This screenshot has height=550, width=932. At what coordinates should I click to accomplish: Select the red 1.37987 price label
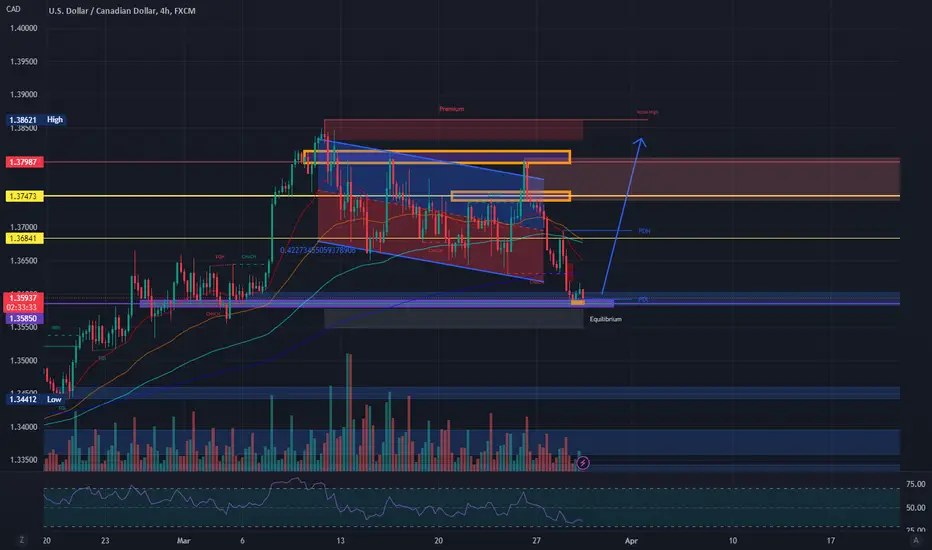24,162
